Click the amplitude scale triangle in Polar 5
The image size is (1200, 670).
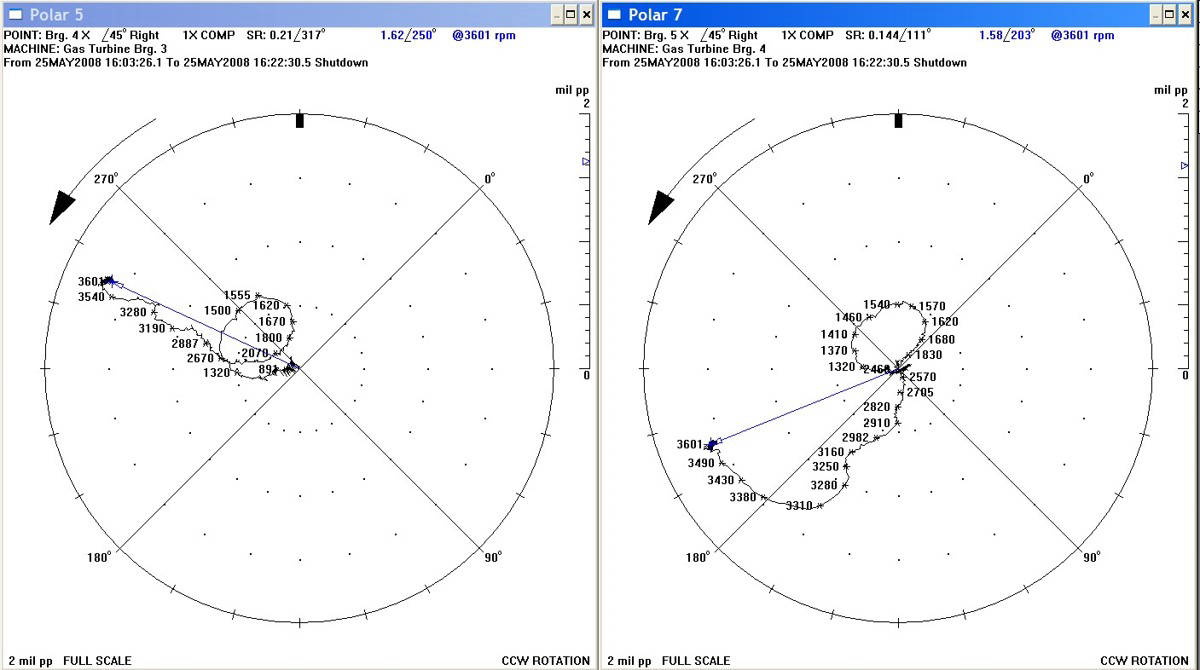pos(586,161)
